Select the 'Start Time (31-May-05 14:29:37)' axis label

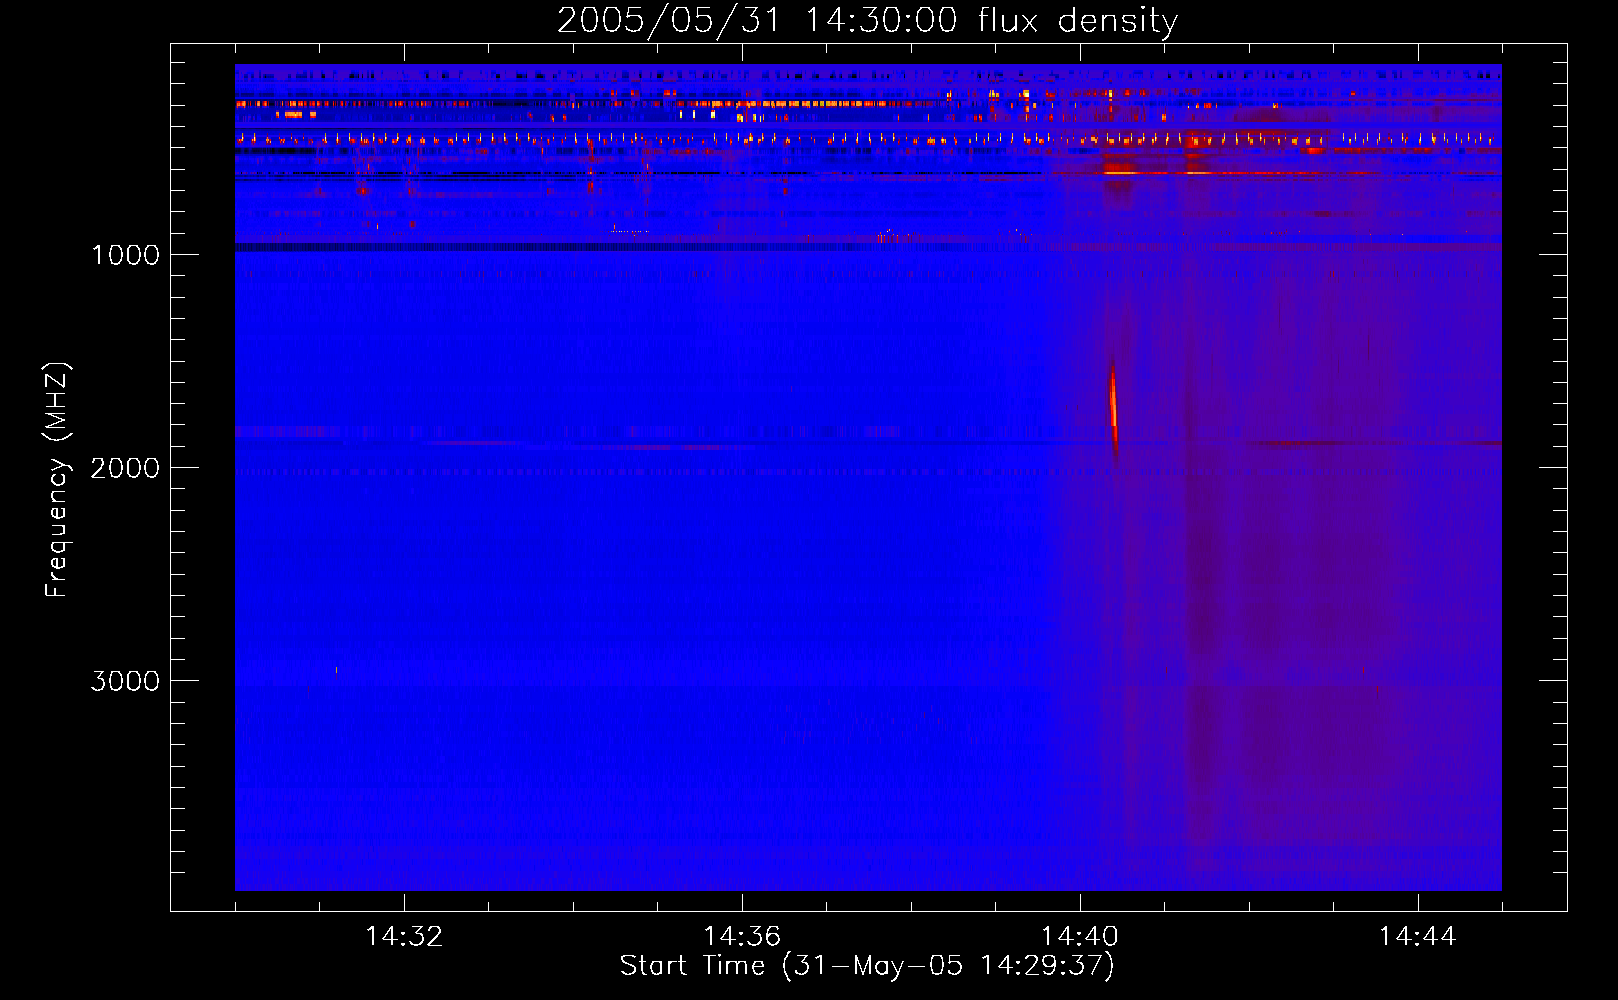867,966
